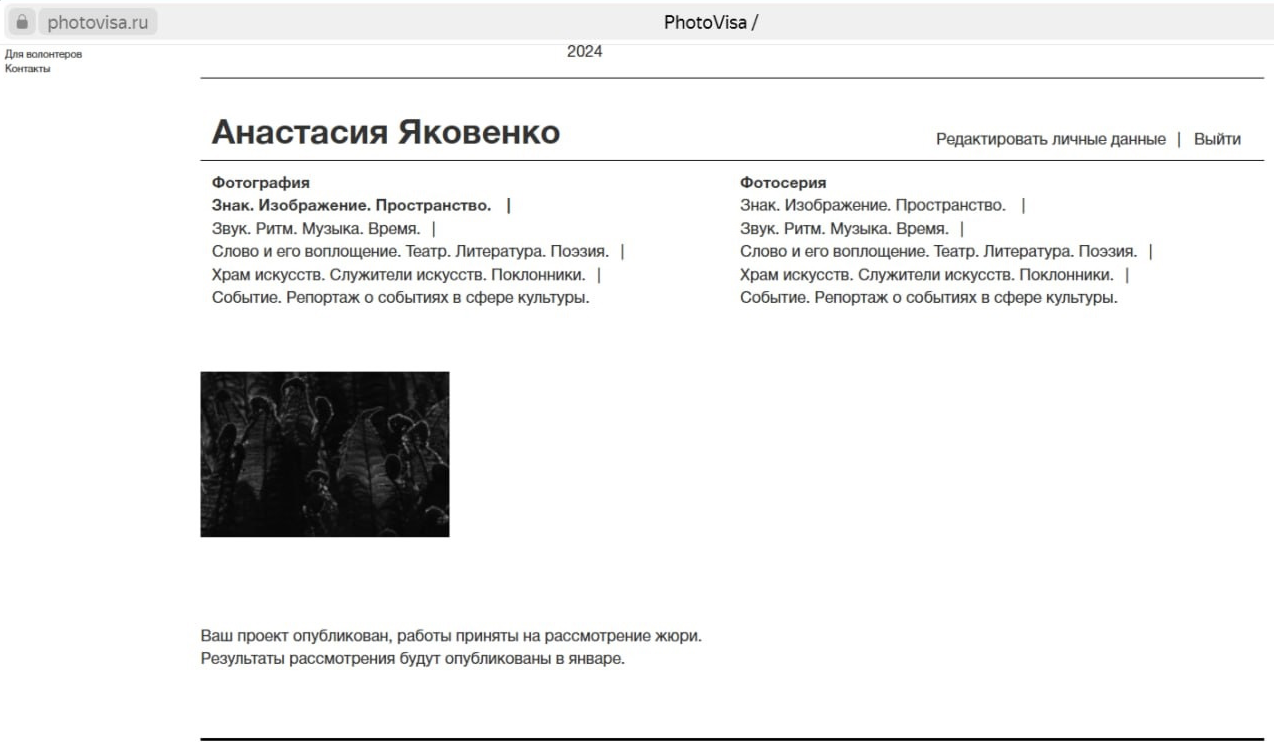Click the "PhotoVisa /" page title
This screenshot has height=746, width=1274.
click(x=711, y=22)
